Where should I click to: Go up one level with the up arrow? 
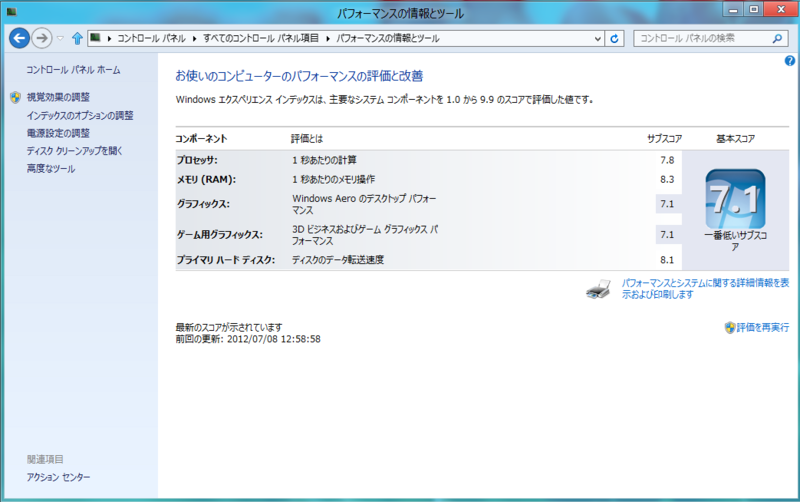tap(77, 38)
